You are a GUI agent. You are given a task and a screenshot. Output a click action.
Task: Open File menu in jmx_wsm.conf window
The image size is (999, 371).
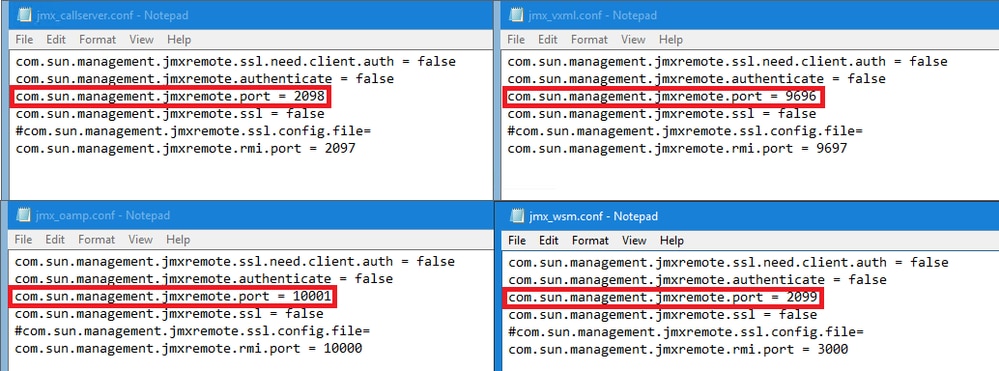[517, 240]
